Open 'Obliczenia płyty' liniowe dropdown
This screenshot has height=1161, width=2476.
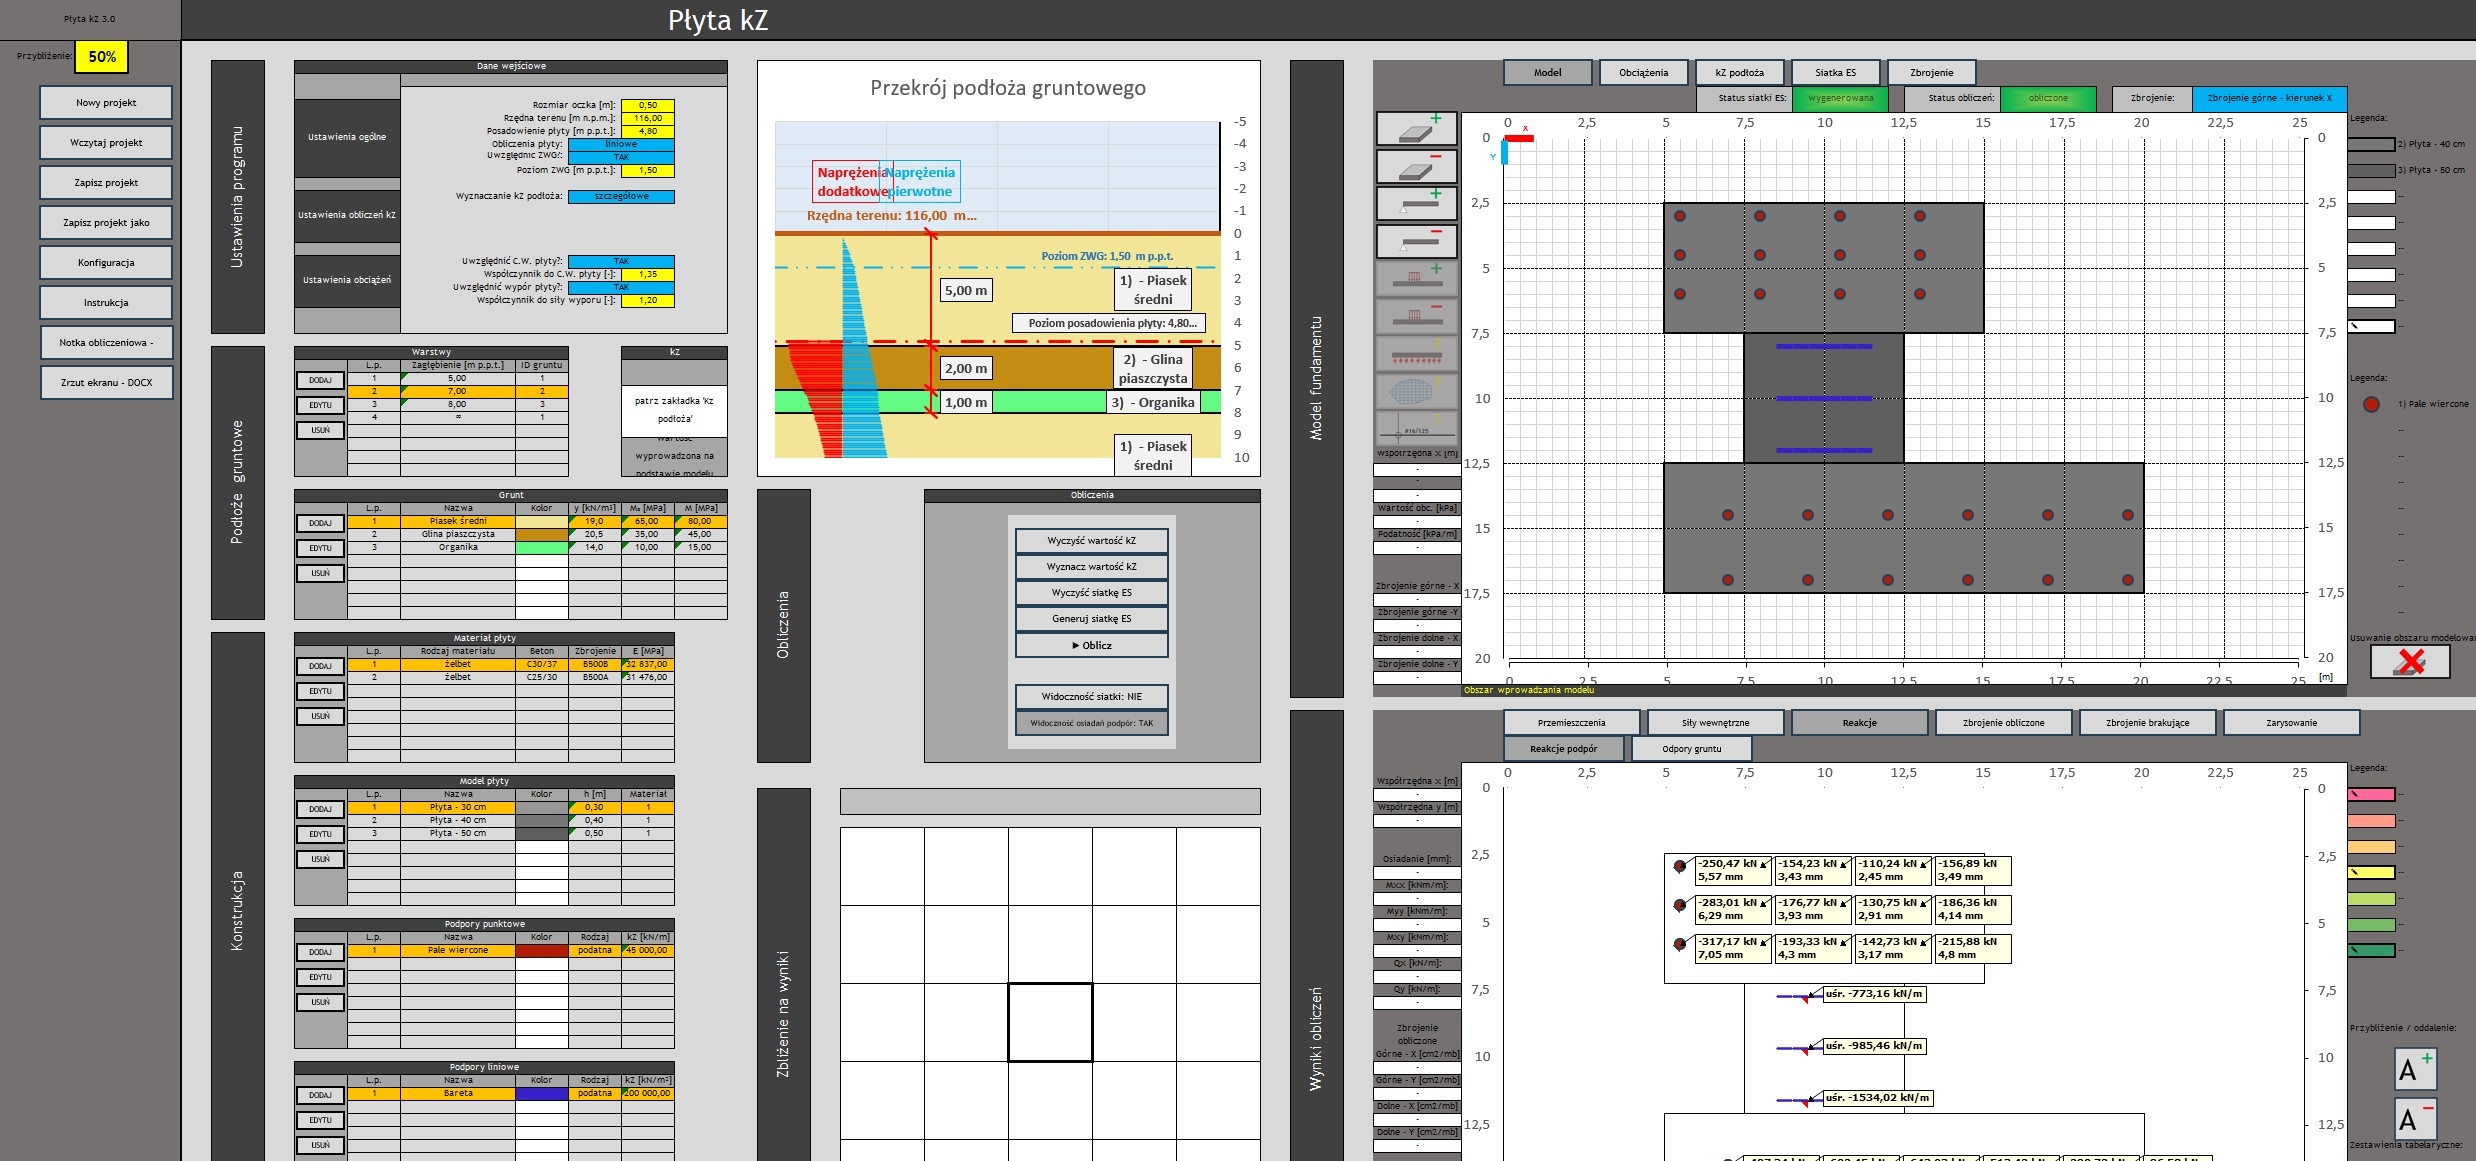[621, 144]
